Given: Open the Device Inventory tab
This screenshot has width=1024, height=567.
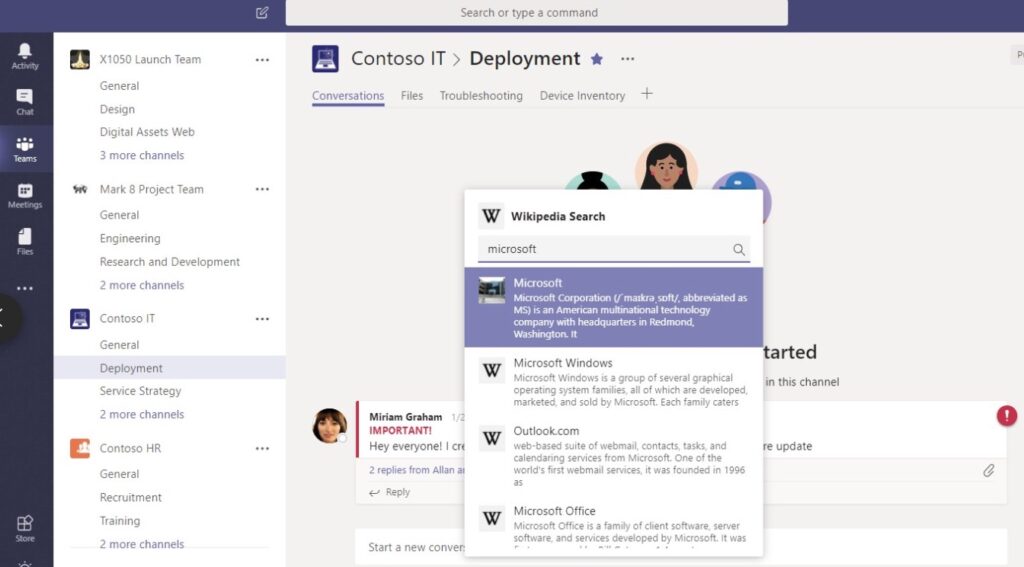Looking at the screenshot, I should [582, 95].
